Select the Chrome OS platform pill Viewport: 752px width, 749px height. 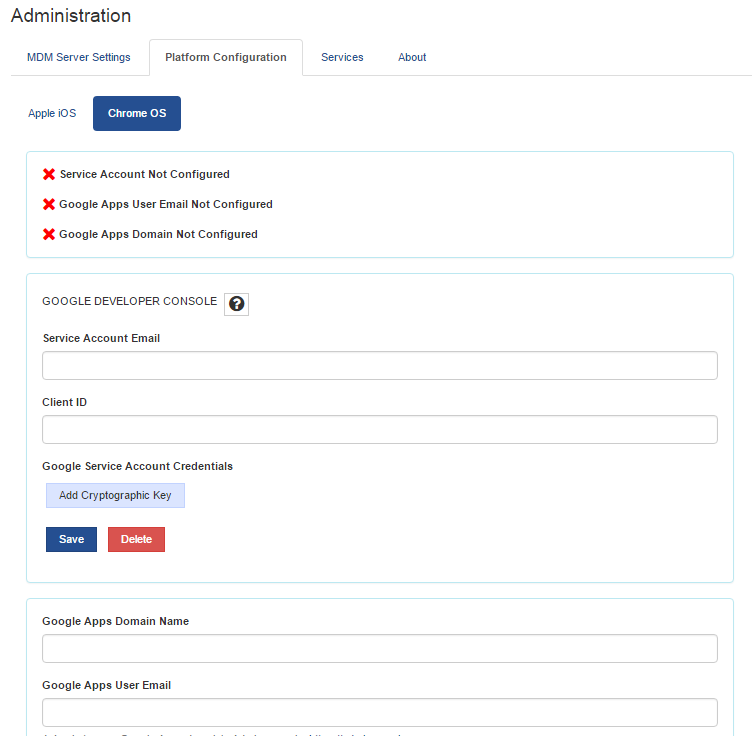137,114
